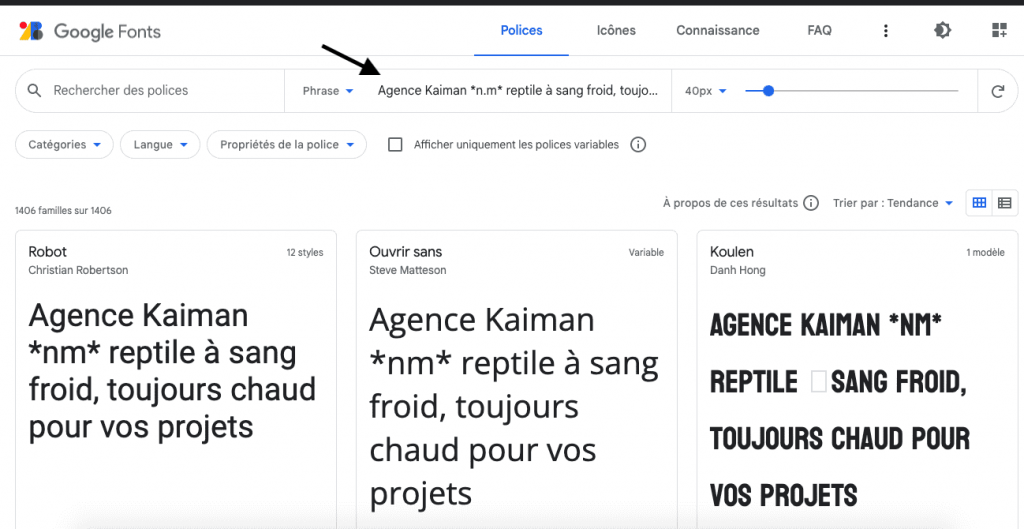Open the three-dot more options menu
The width and height of the screenshot is (1024, 529).
(x=886, y=31)
